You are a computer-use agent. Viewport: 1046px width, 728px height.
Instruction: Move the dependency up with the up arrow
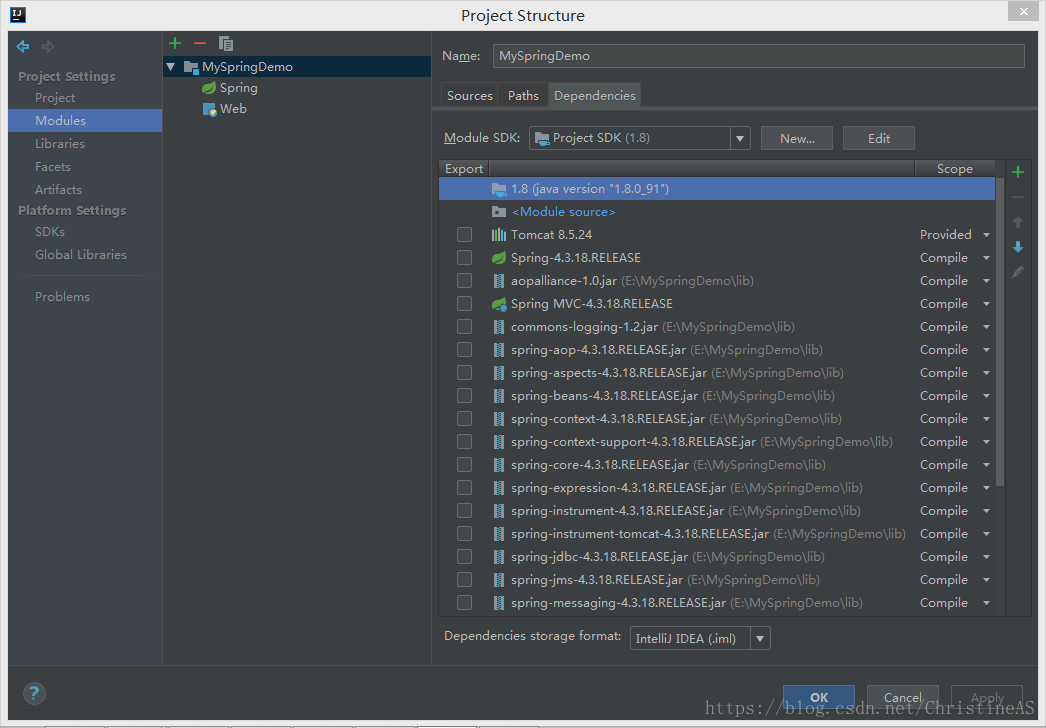click(x=1018, y=222)
